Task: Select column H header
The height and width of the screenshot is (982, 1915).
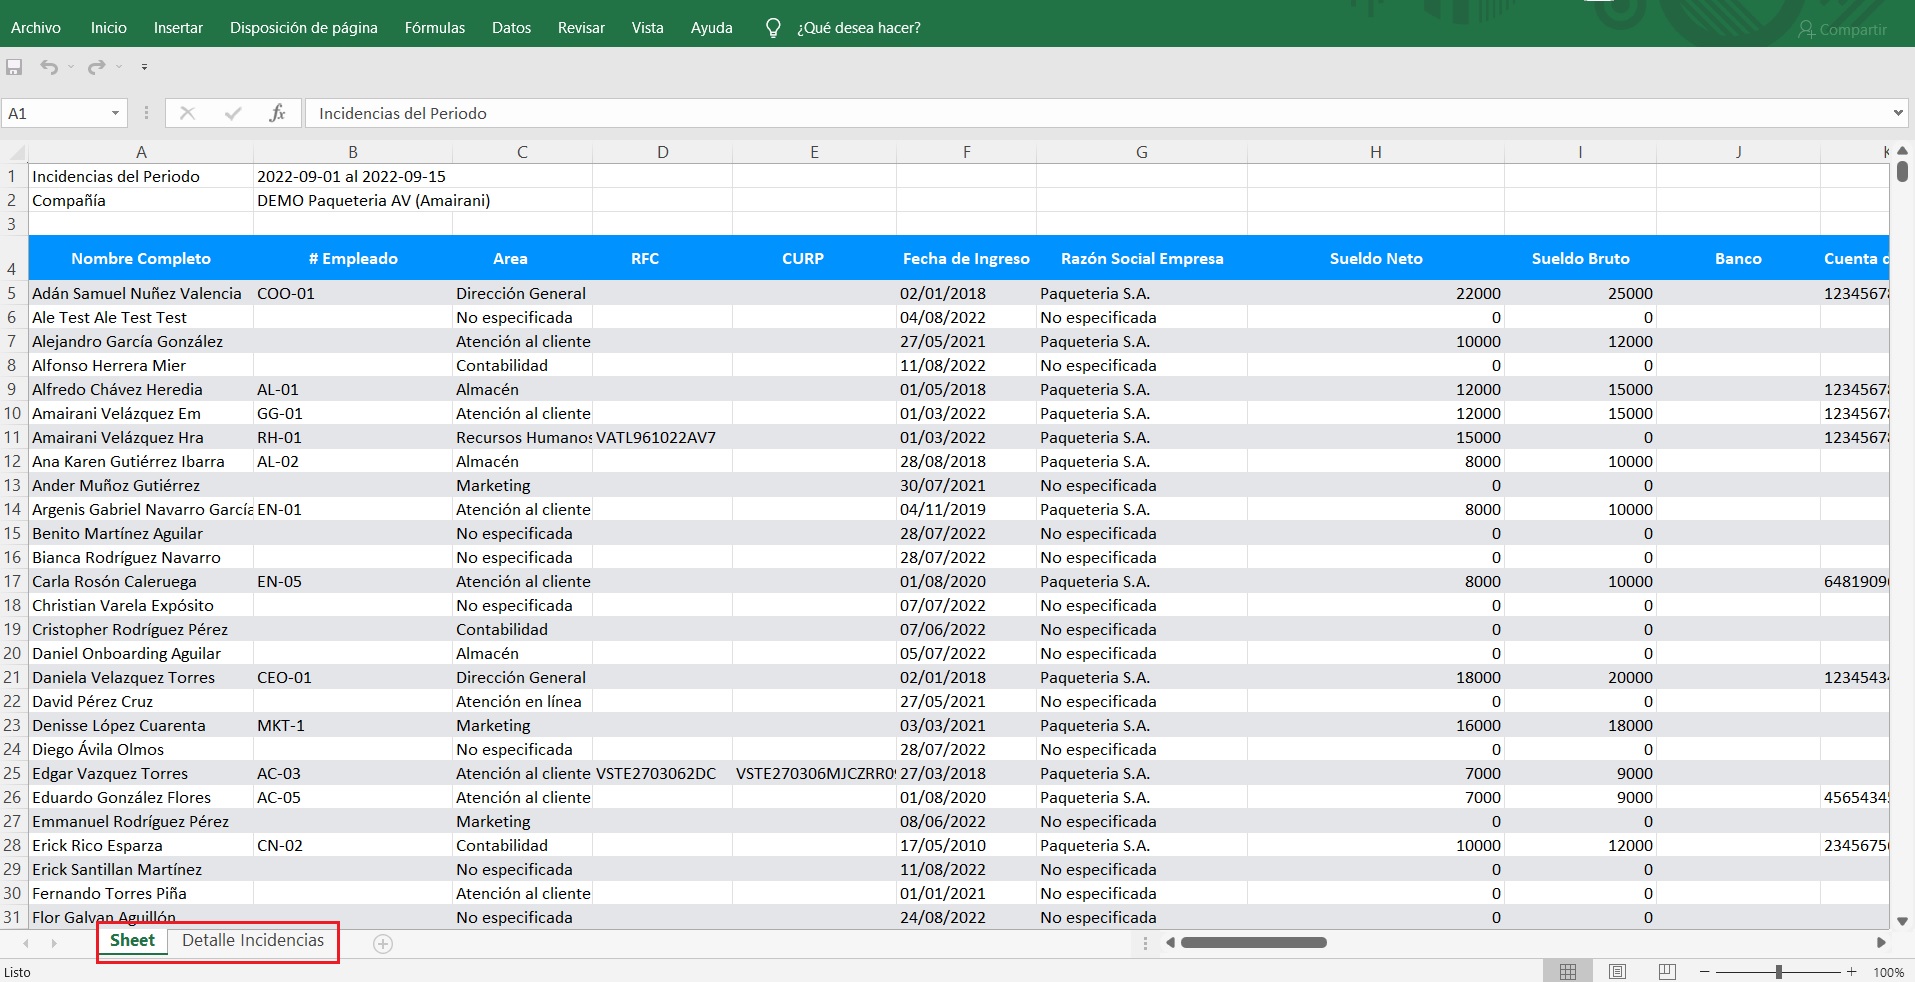Action: (1376, 152)
